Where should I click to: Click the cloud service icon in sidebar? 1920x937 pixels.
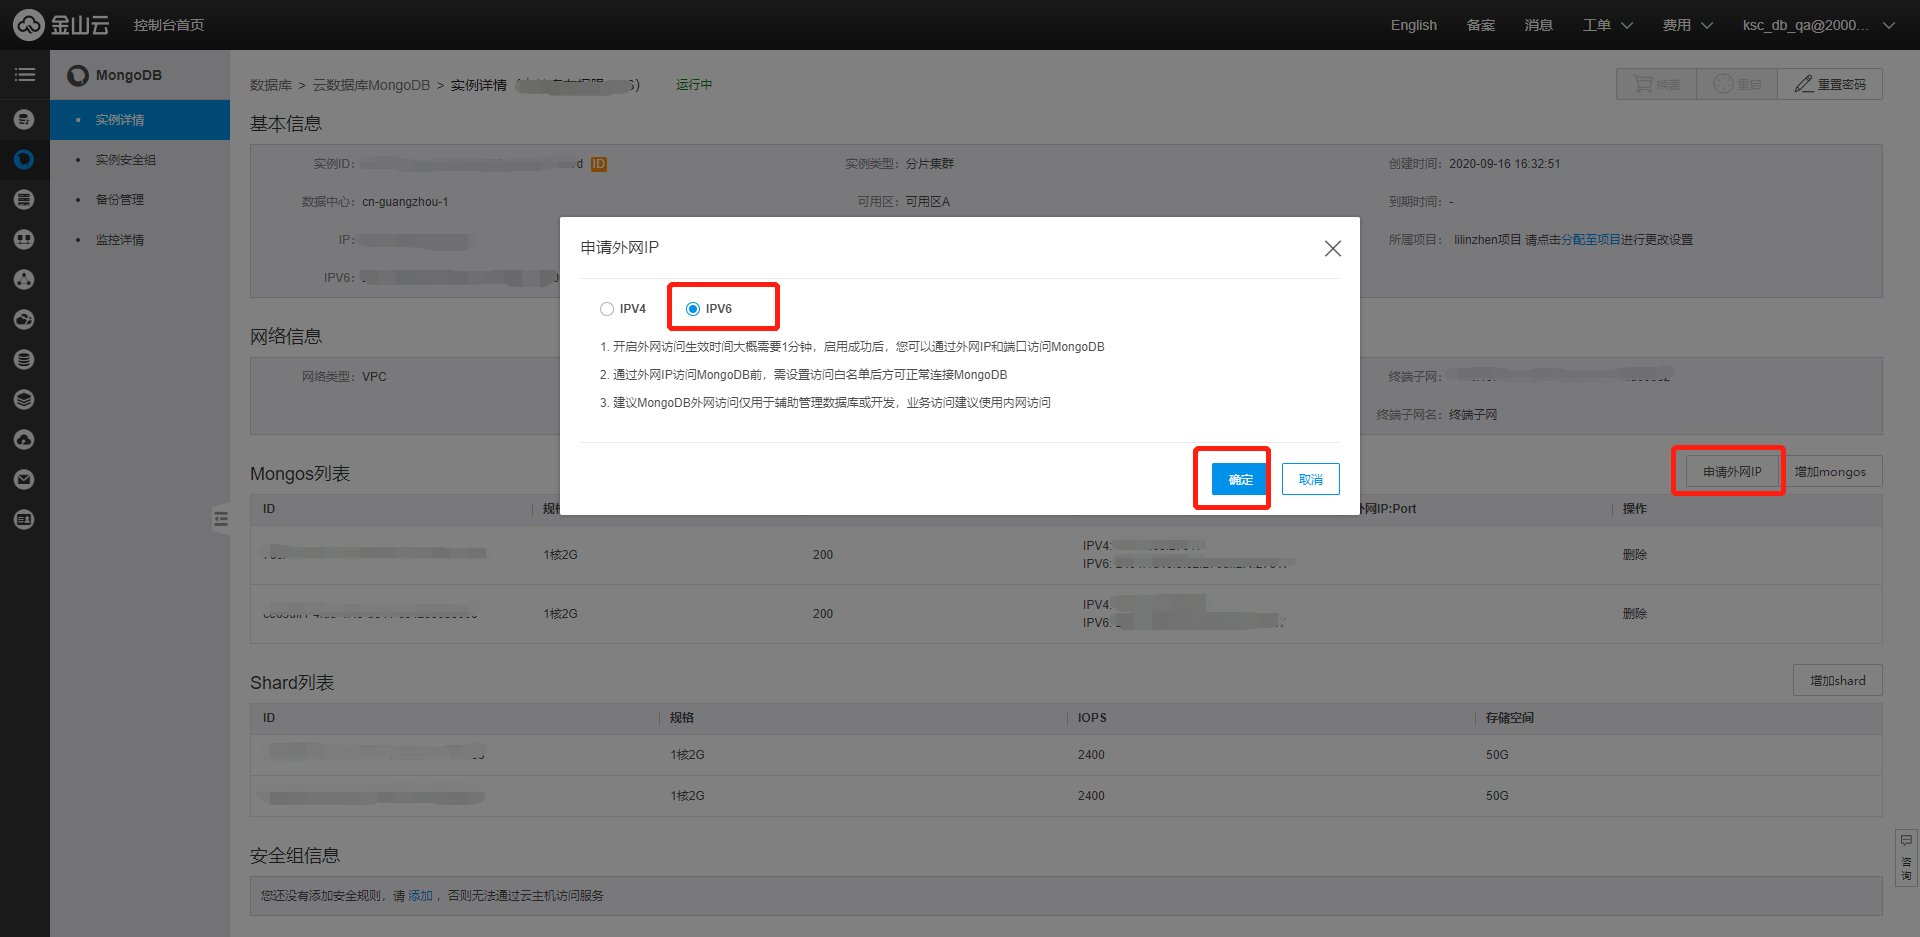click(25, 320)
